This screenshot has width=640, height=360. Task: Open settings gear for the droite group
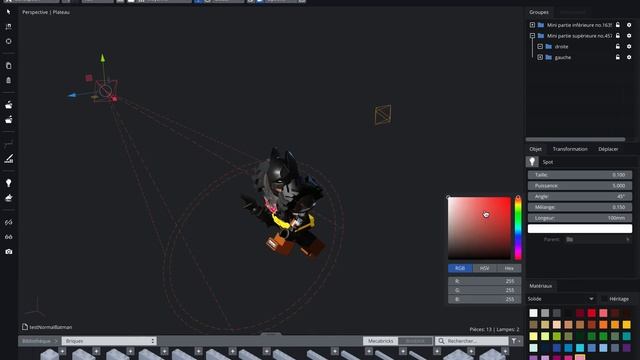click(629, 47)
